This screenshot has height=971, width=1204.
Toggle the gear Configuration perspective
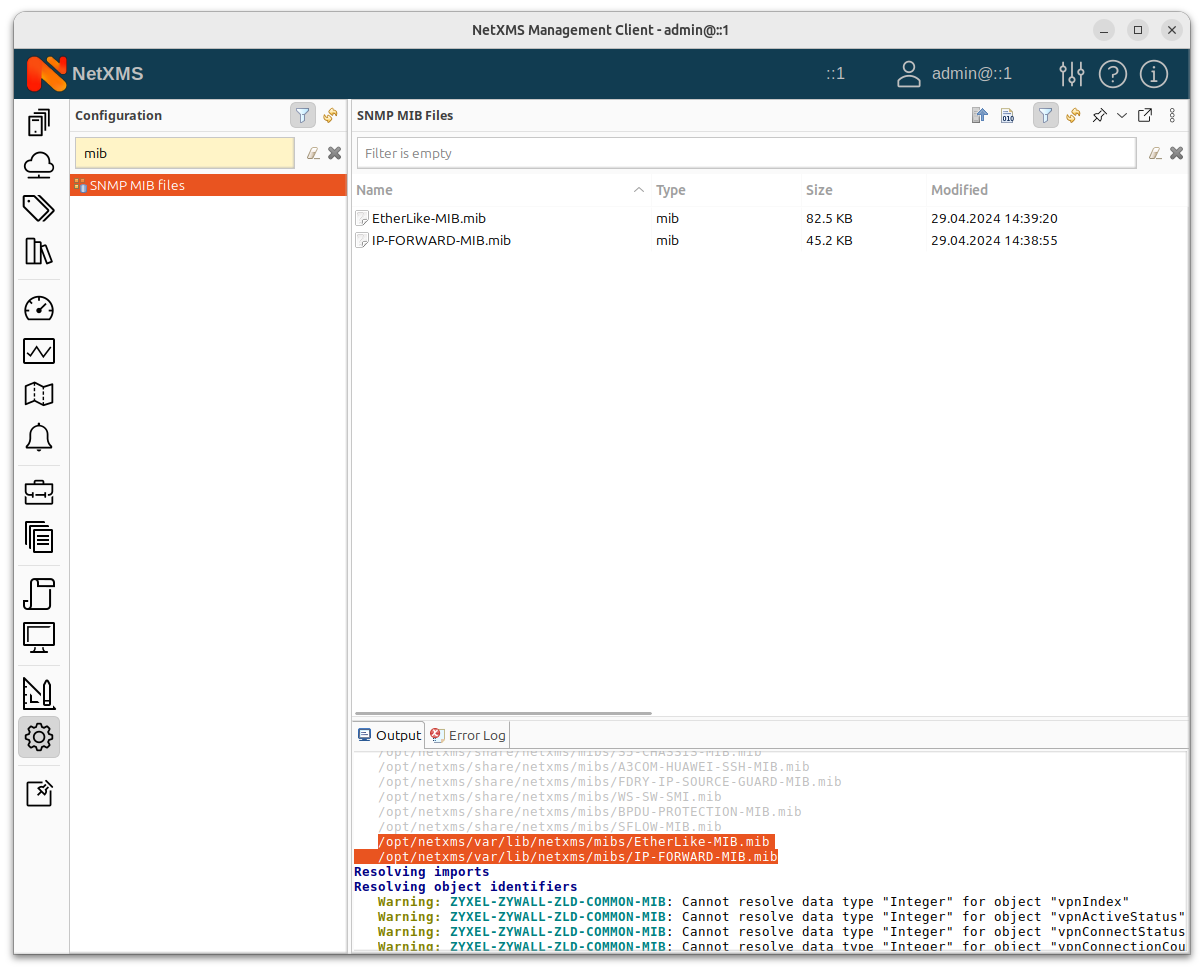[x=38, y=737]
